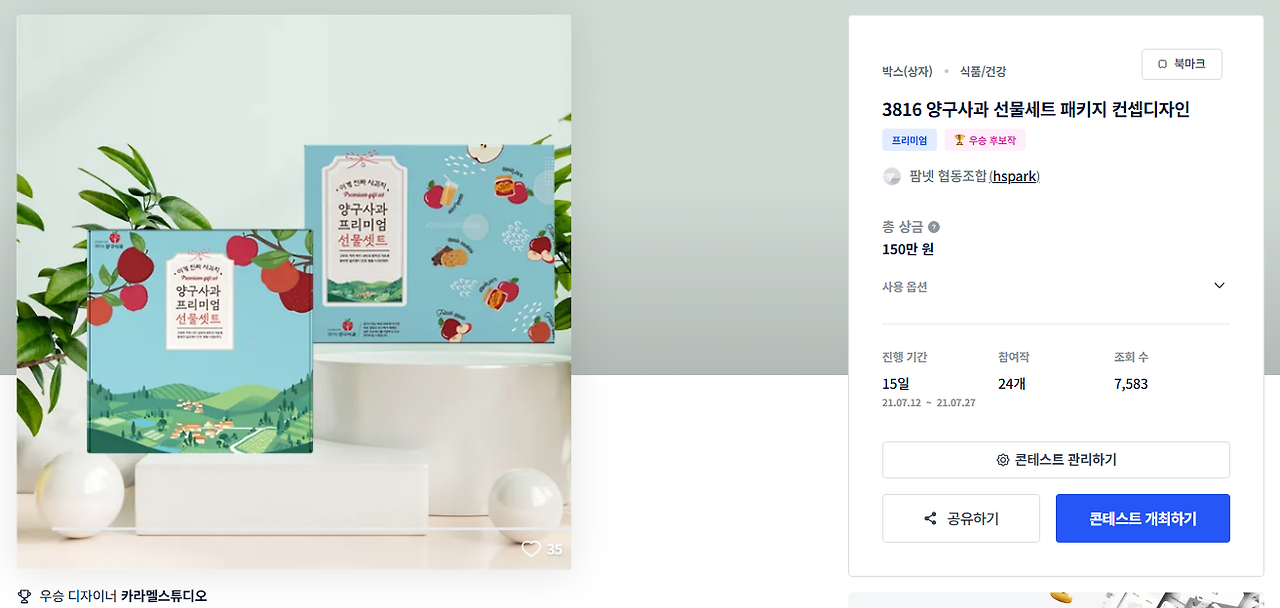Screen dimensions: 1280x608
Task: Click the 콘테스트 관리하기 button
Action: [1056, 460]
